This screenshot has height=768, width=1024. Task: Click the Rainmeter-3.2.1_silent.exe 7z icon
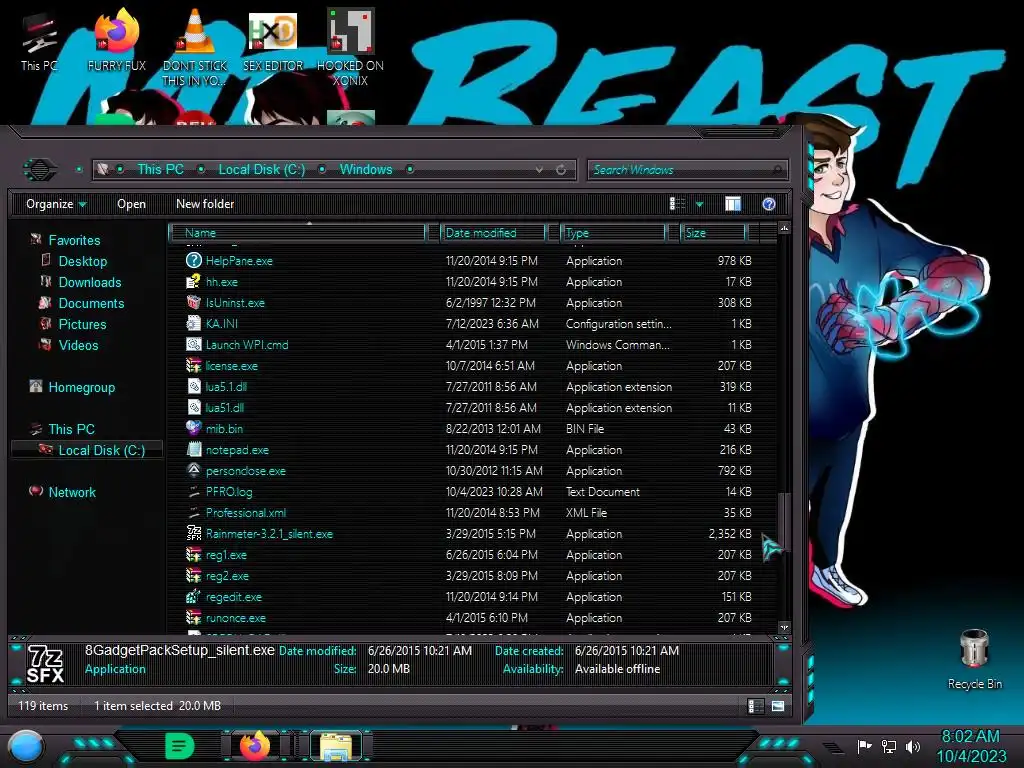coord(193,533)
